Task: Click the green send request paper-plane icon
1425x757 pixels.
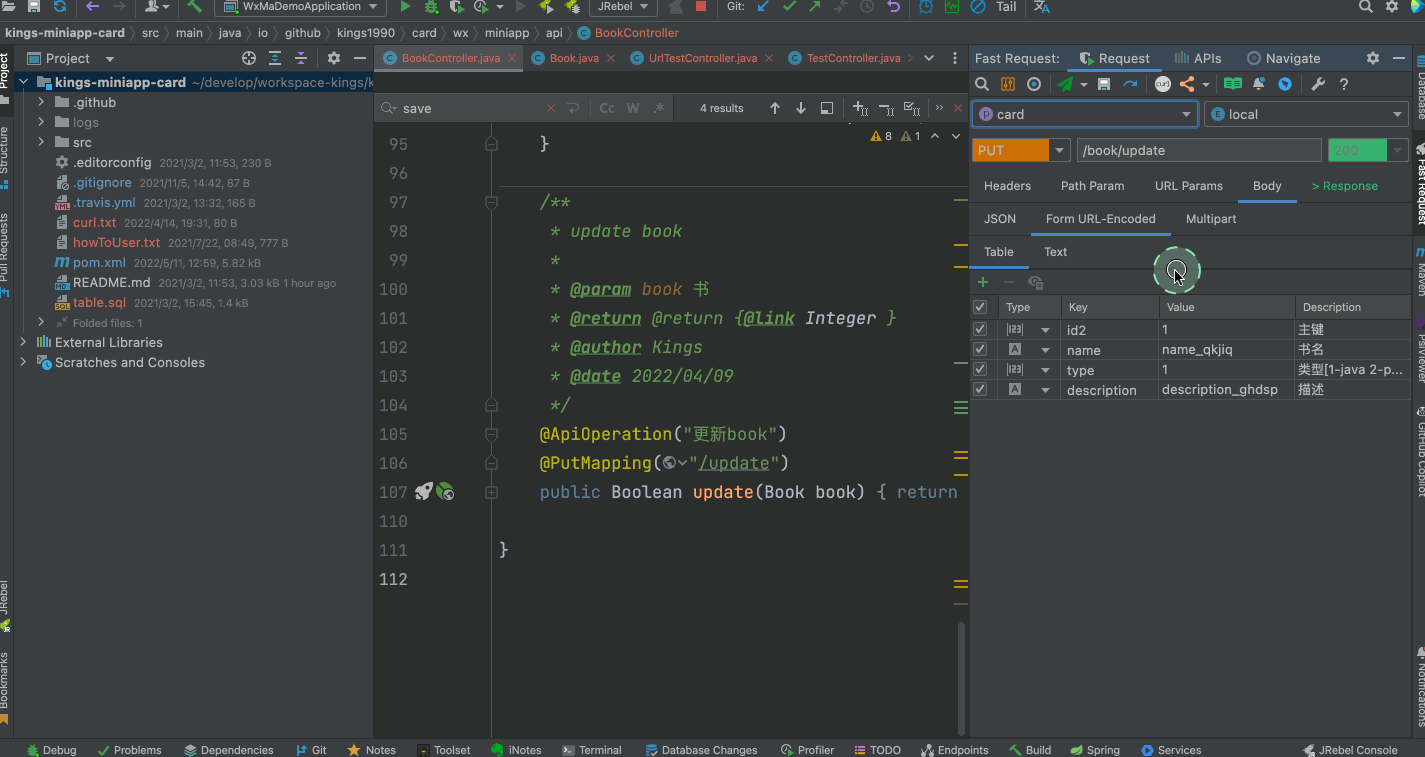Action: tap(1066, 85)
